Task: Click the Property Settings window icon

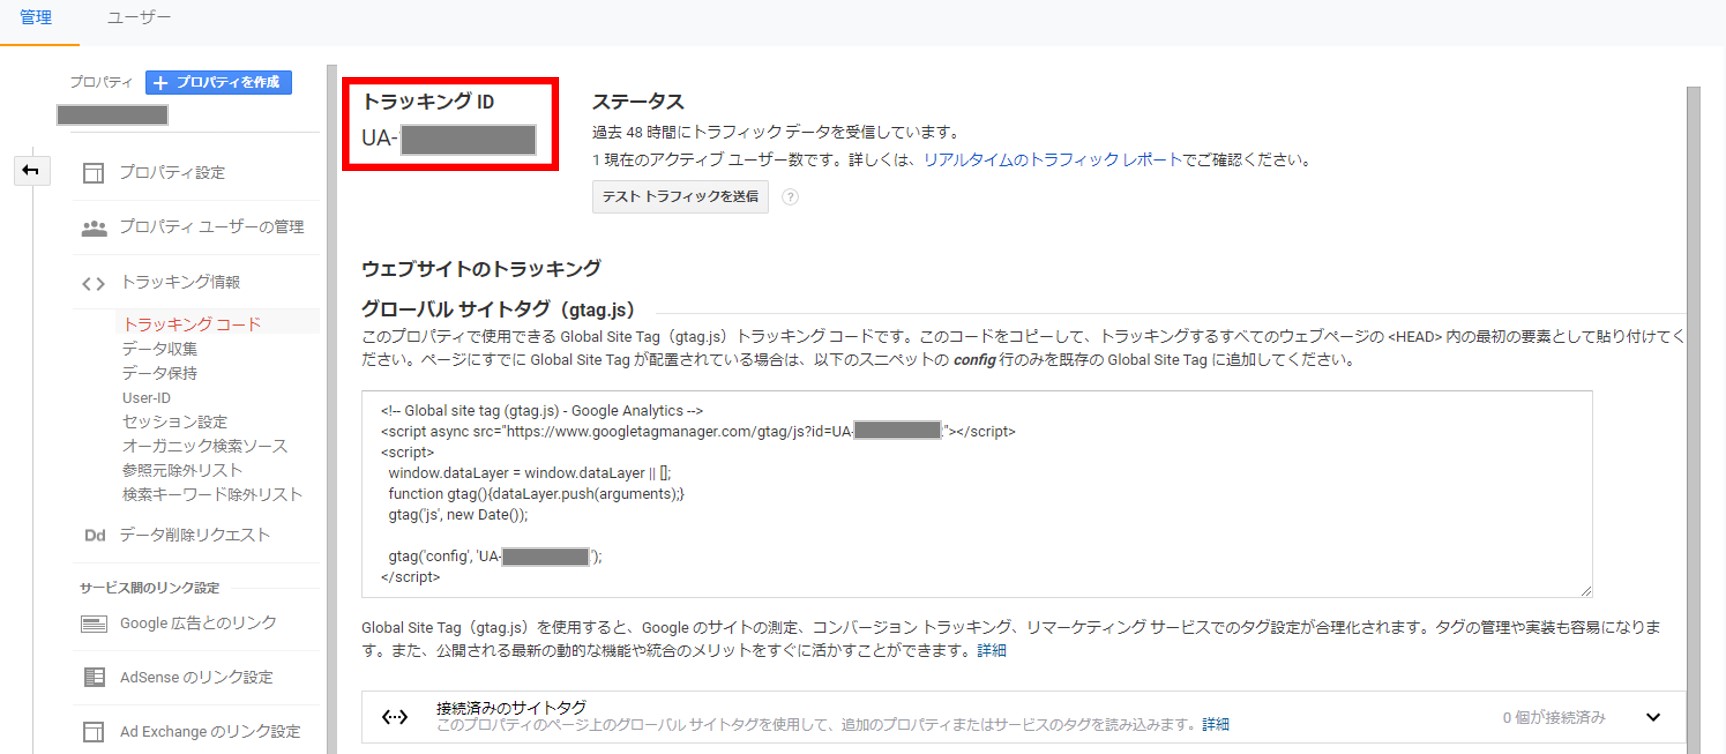Action: 93,173
